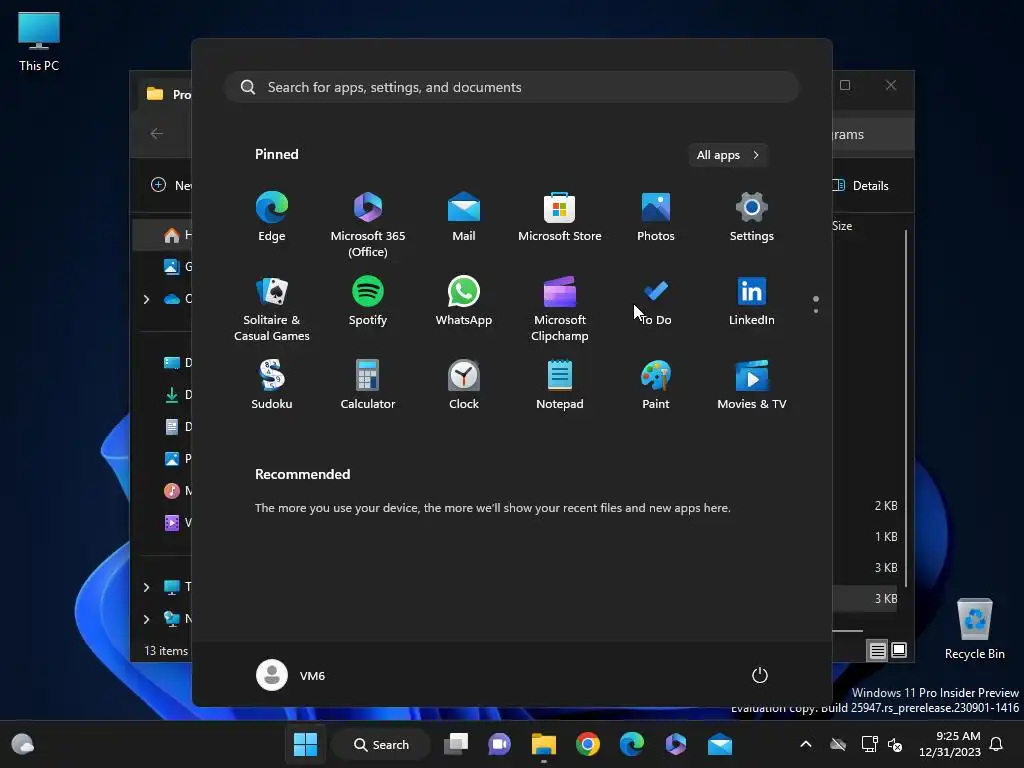Image resolution: width=1024 pixels, height=768 pixels.
Task: Show hidden system tray icons
Action: [806, 744]
